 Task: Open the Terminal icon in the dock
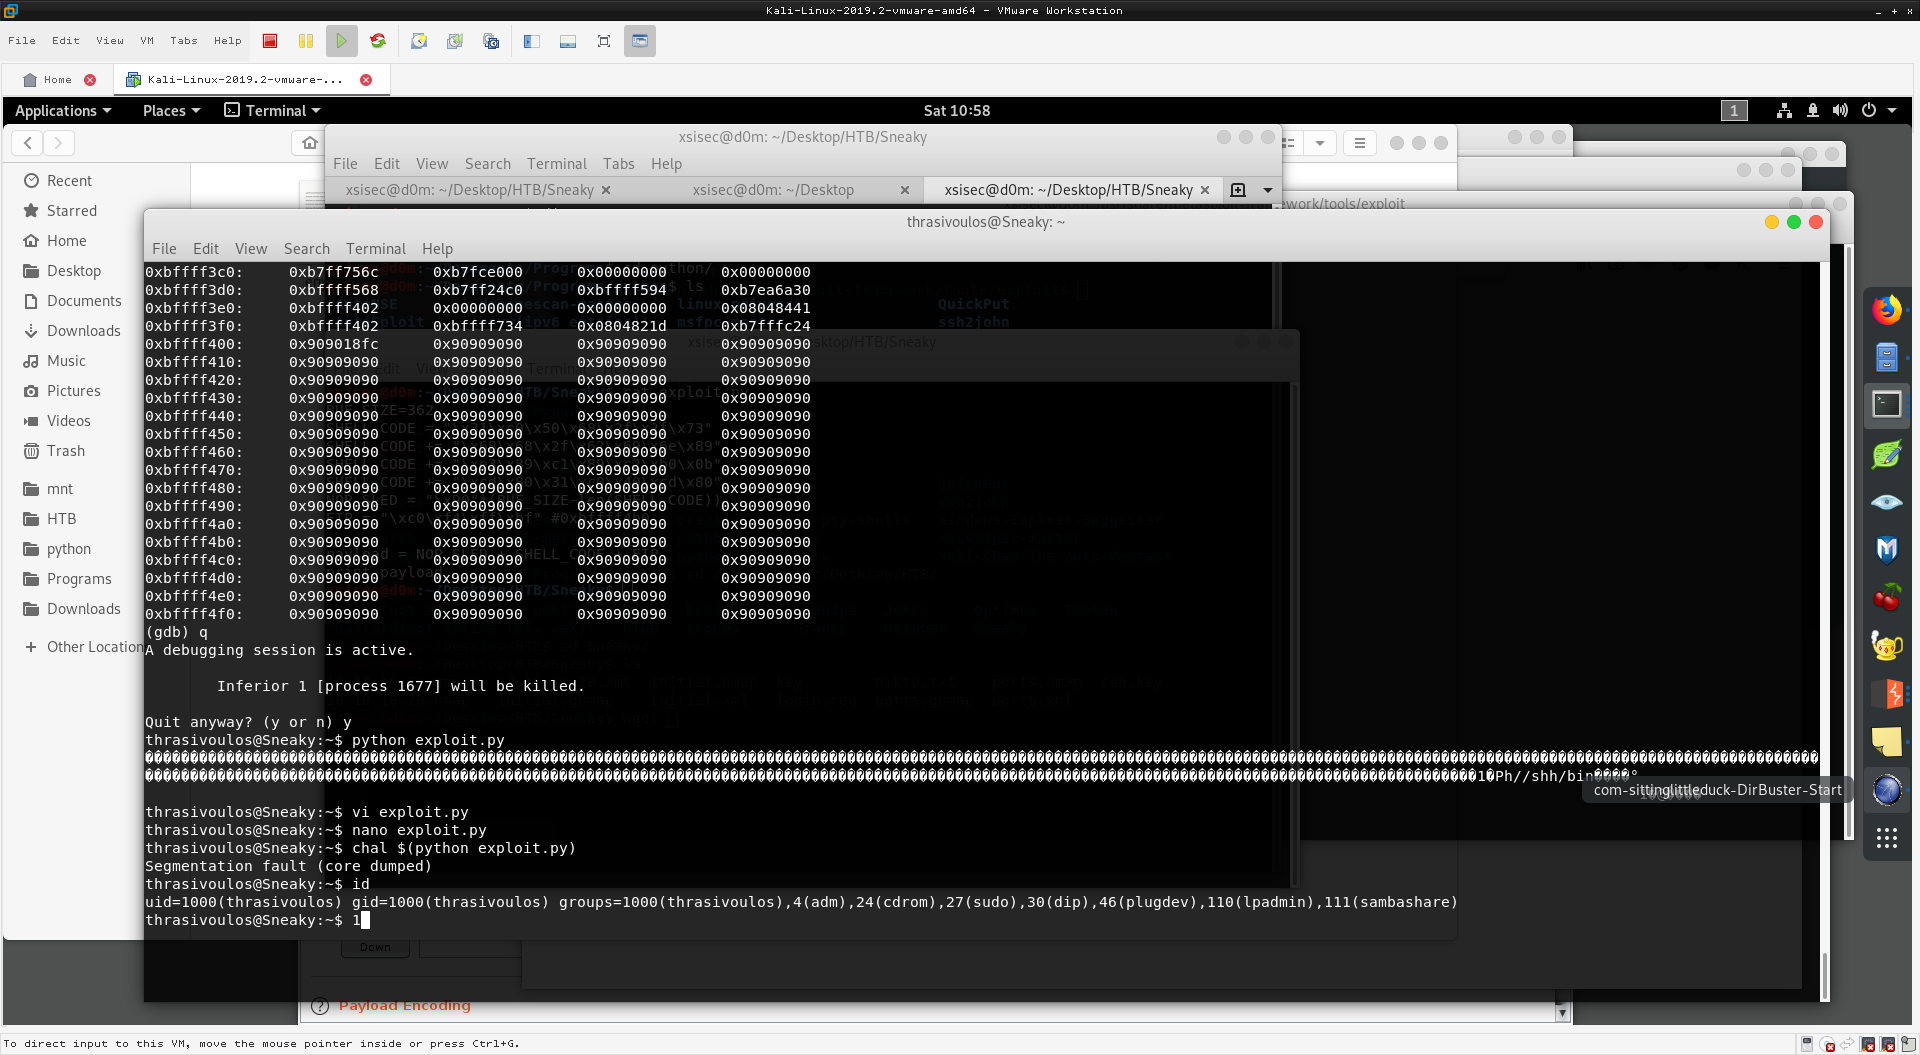(x=1887, y=404)
